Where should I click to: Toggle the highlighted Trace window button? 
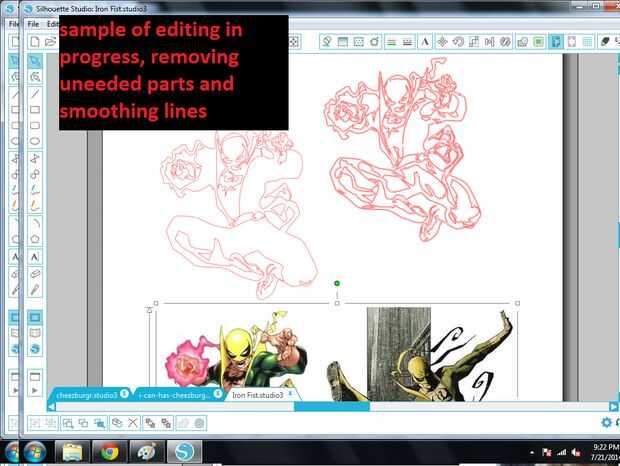pyautogui.click(x=556, y=42)
